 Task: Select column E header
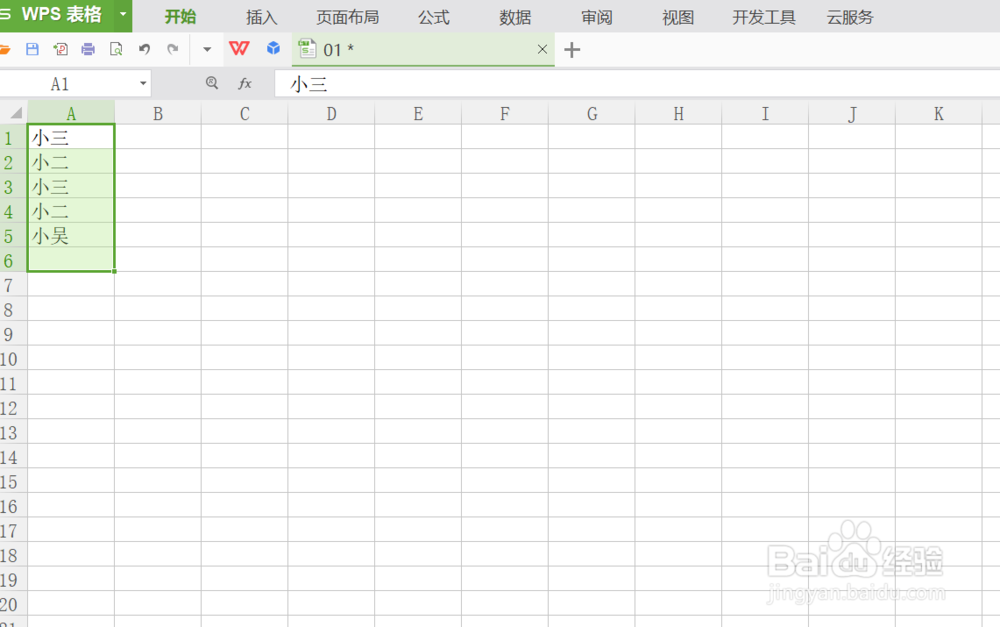418,113
